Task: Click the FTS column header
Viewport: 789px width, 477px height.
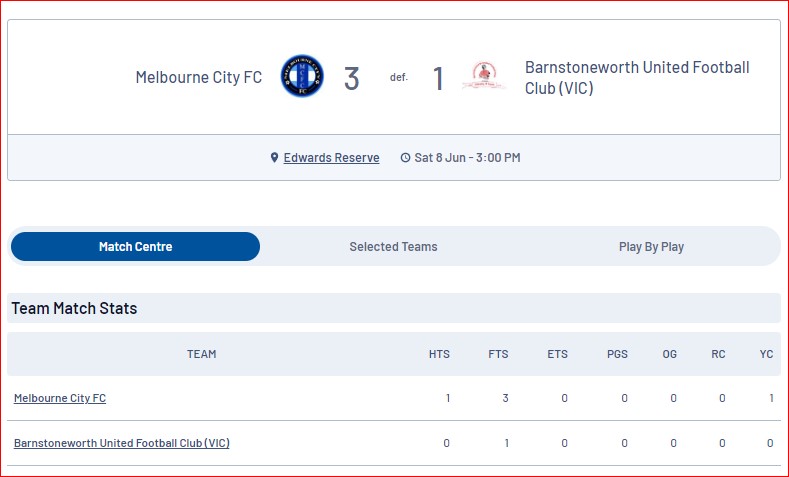Action: click(x=498, y=354)
